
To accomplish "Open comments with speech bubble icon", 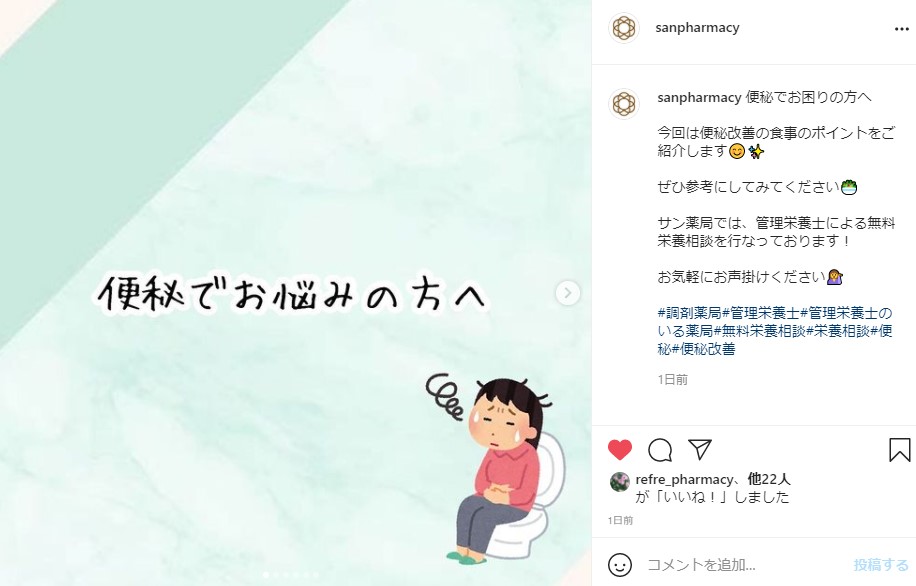I will point(660,450).
